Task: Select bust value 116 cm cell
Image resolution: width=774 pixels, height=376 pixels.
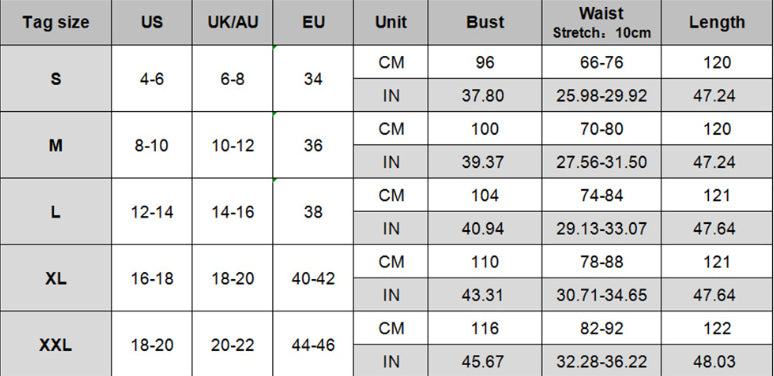Action: tap(485, 328)
